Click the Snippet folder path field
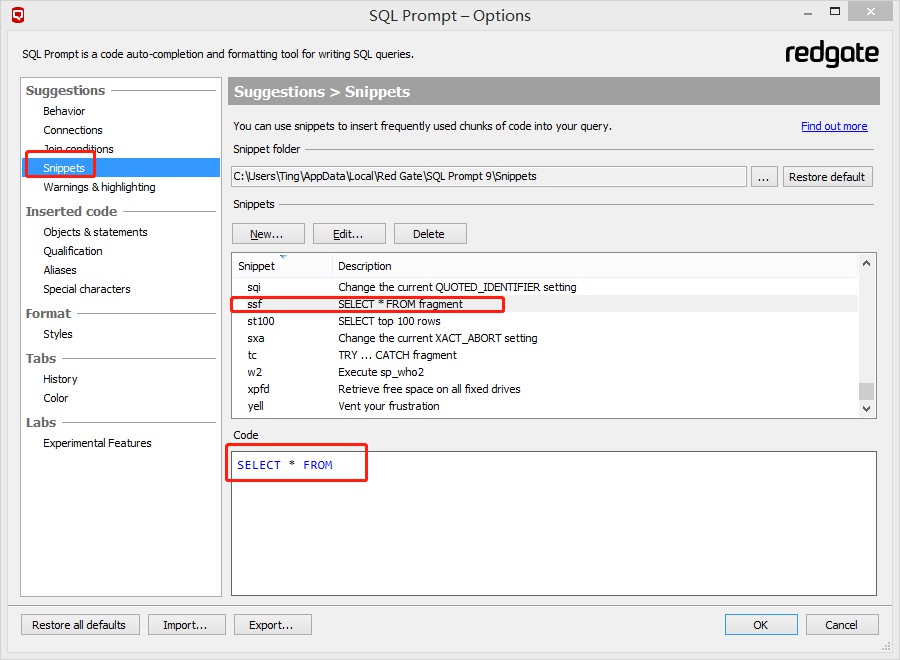The height and width of the screenshot is (660, 900). tap(489, 177)
